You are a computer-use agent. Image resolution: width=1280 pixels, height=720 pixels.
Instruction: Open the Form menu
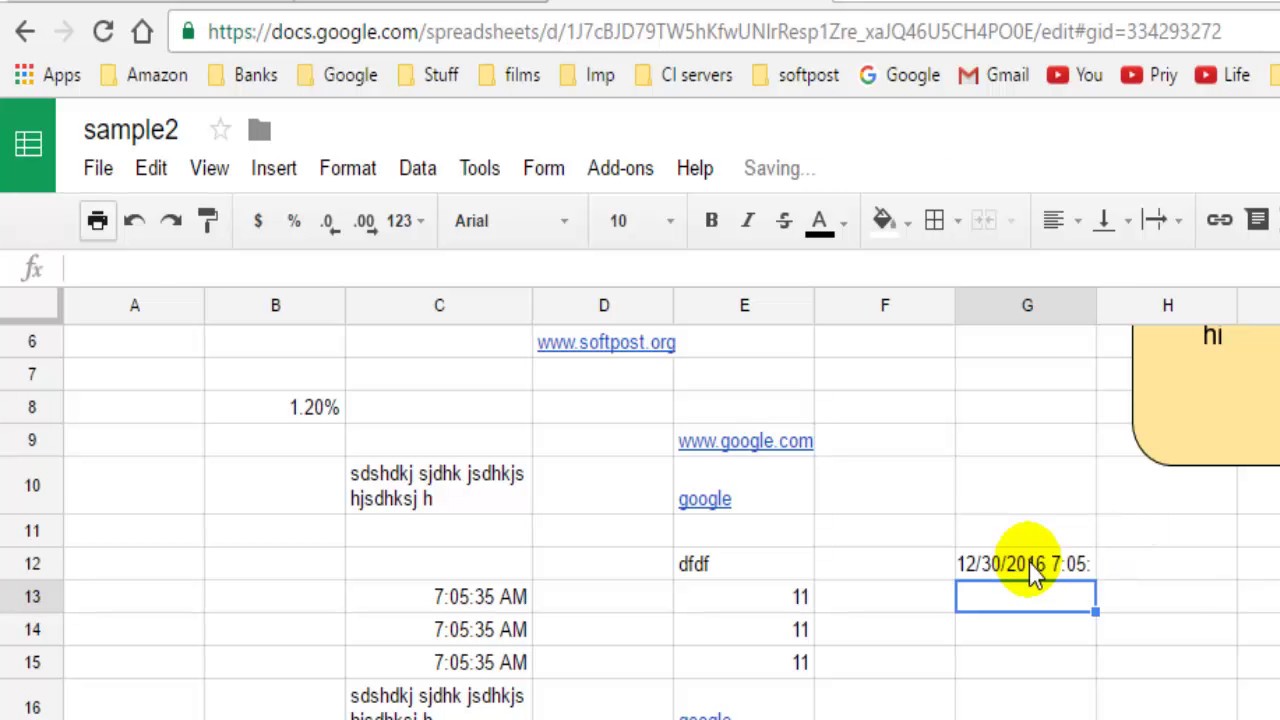pyautogui.click(x=544, y=168)
